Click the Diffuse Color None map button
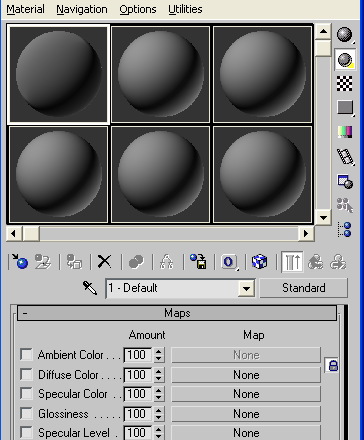 (x=246, y=375)
